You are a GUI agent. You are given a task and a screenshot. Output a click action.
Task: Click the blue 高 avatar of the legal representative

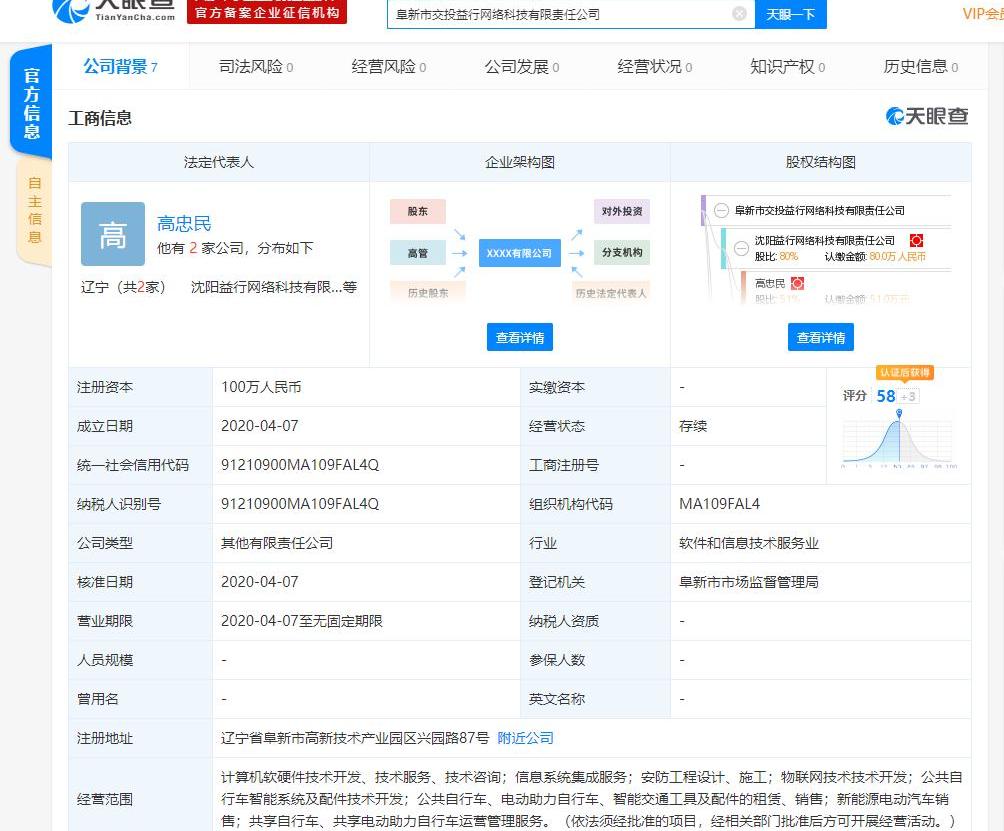pos(113,234)
